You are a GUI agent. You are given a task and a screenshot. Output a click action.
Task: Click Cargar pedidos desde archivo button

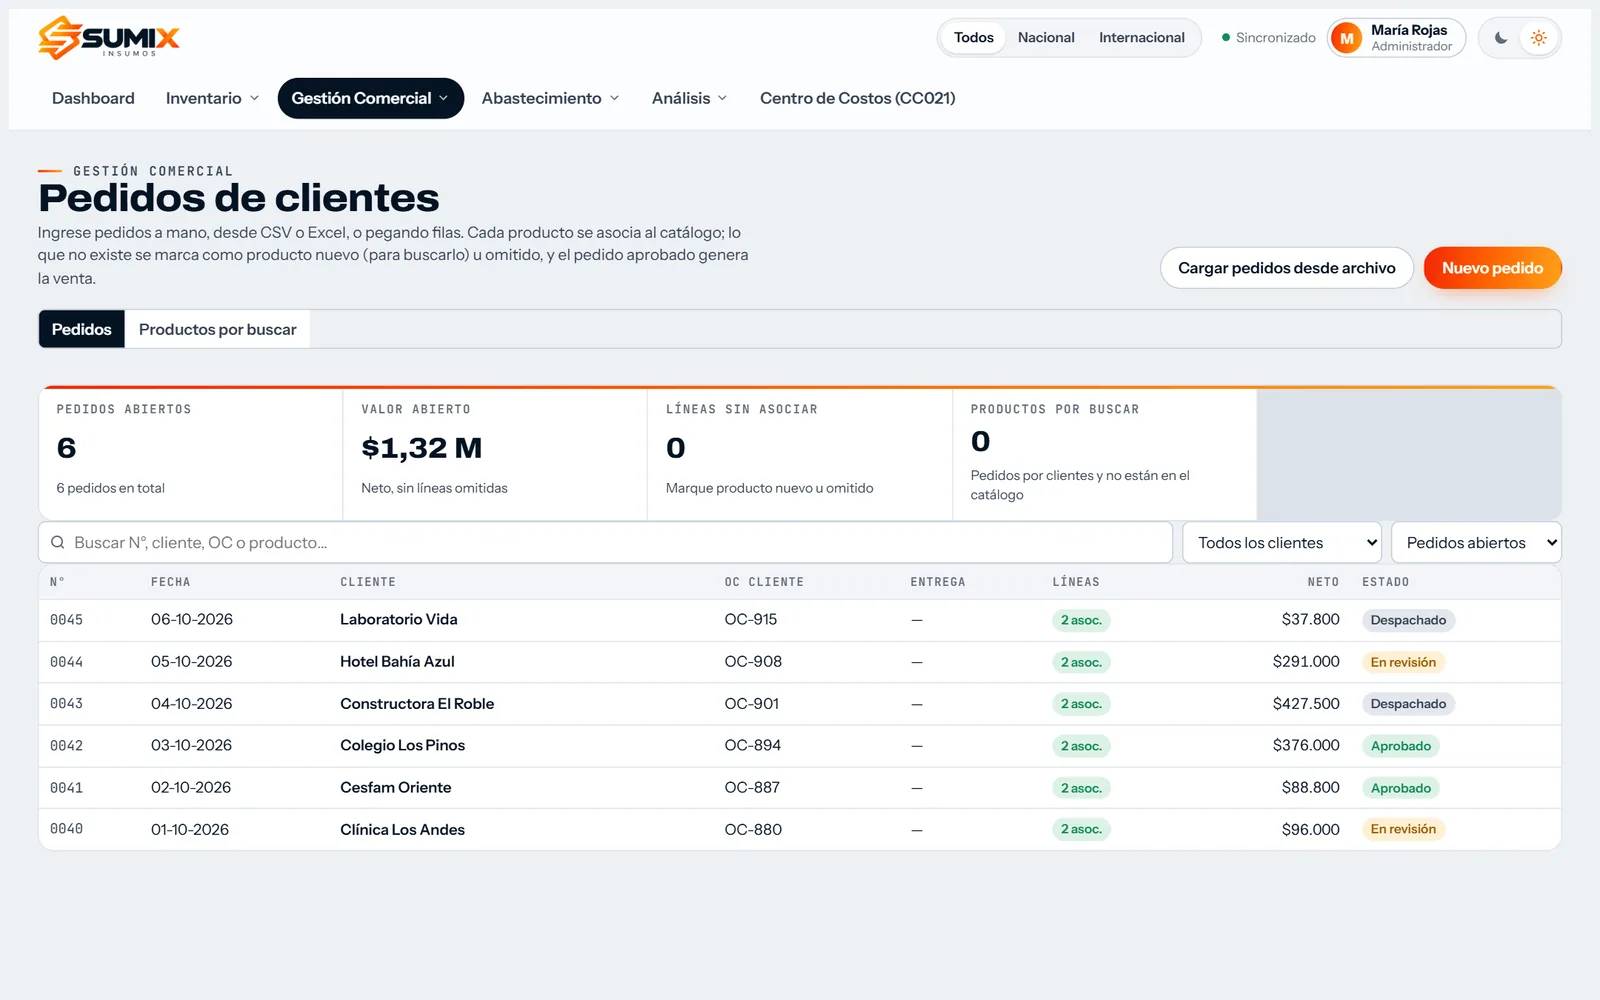[1286, 268]
